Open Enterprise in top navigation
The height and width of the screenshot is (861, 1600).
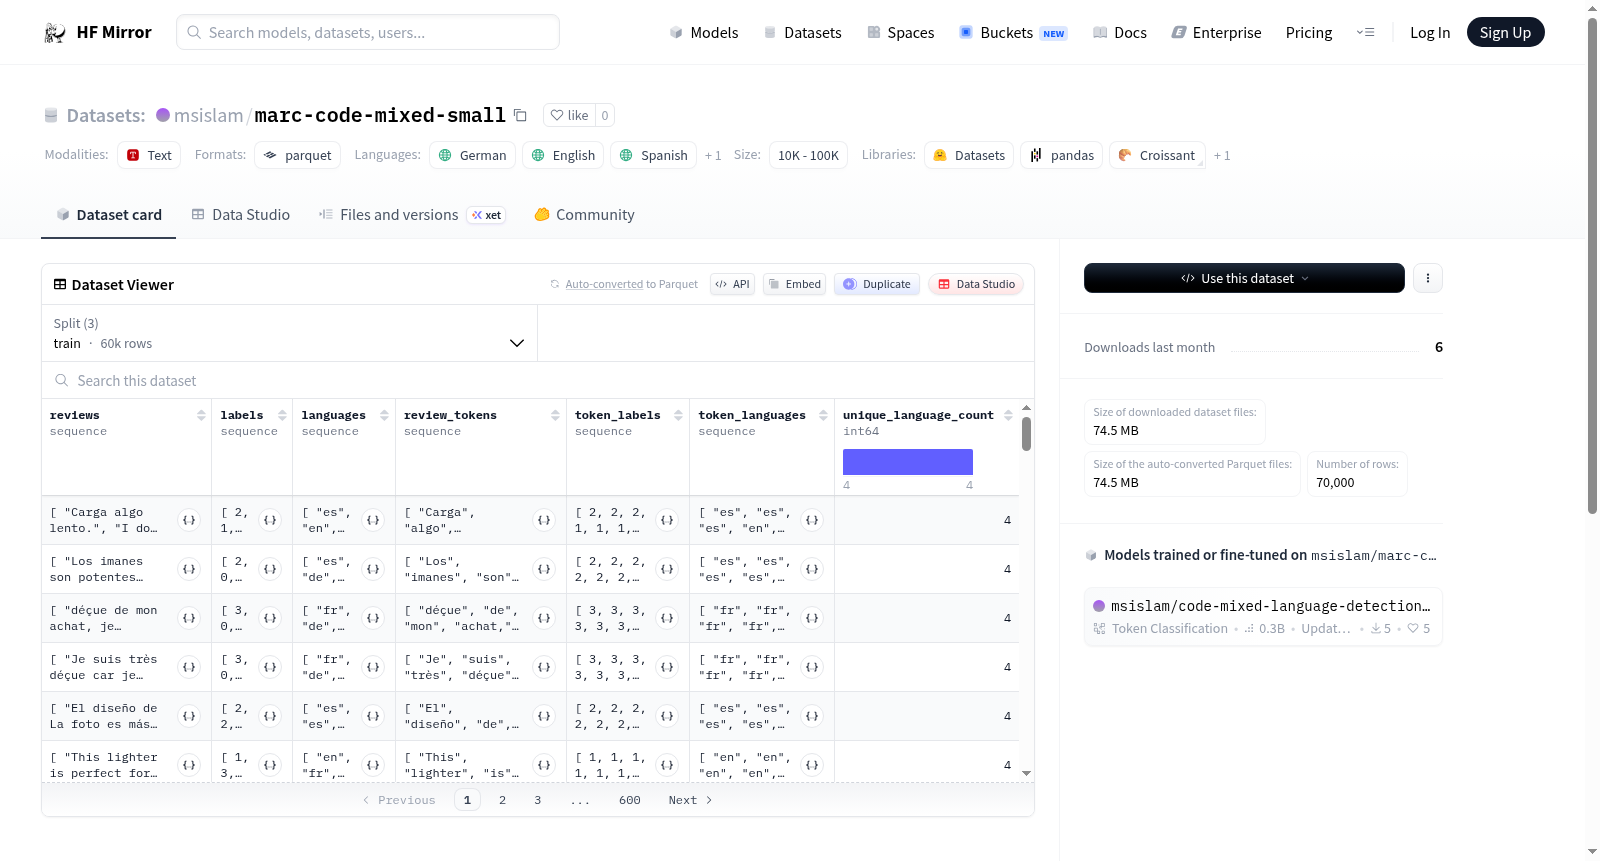tap(1216, 33)
